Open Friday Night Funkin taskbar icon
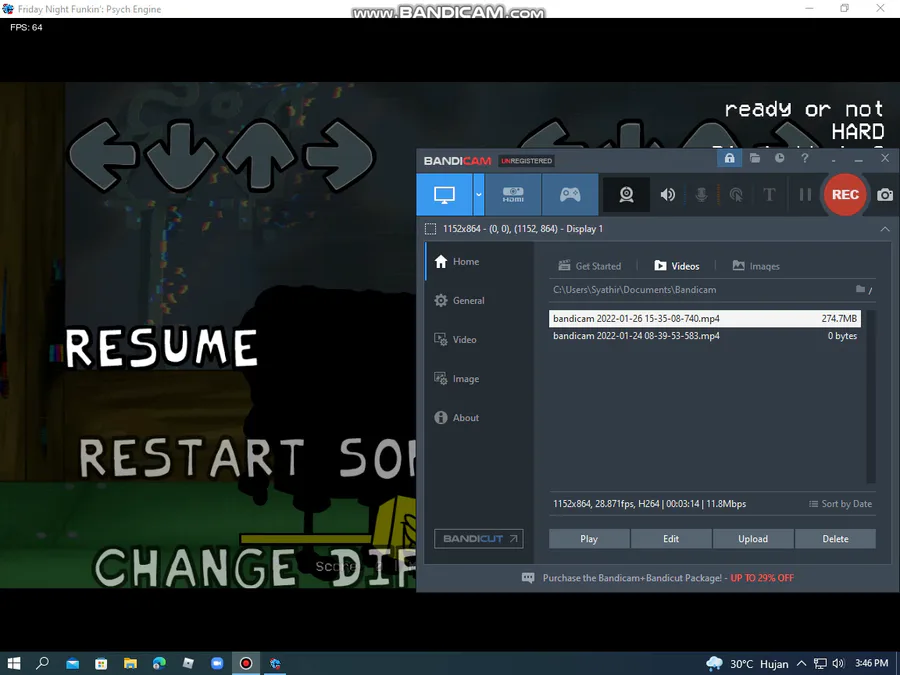 pos(275,664)
